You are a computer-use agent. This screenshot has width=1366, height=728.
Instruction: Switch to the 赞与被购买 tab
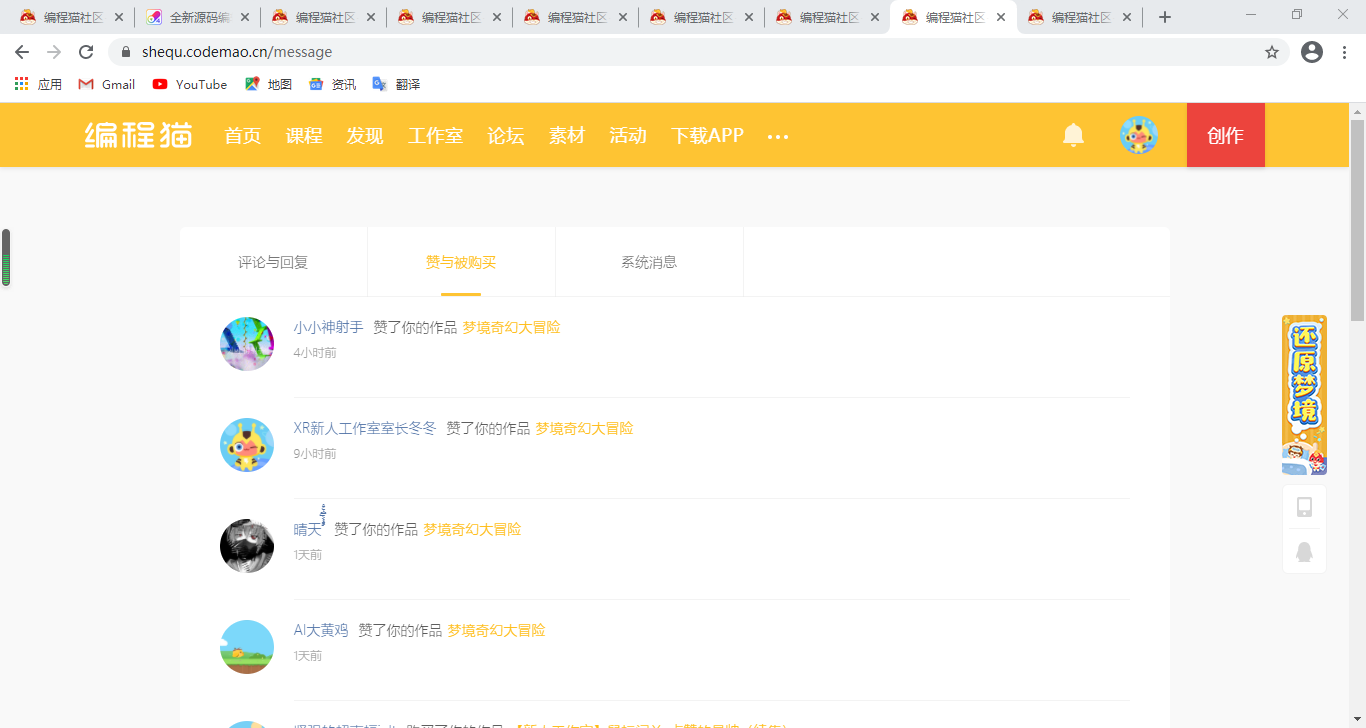(x=461, y=262)
